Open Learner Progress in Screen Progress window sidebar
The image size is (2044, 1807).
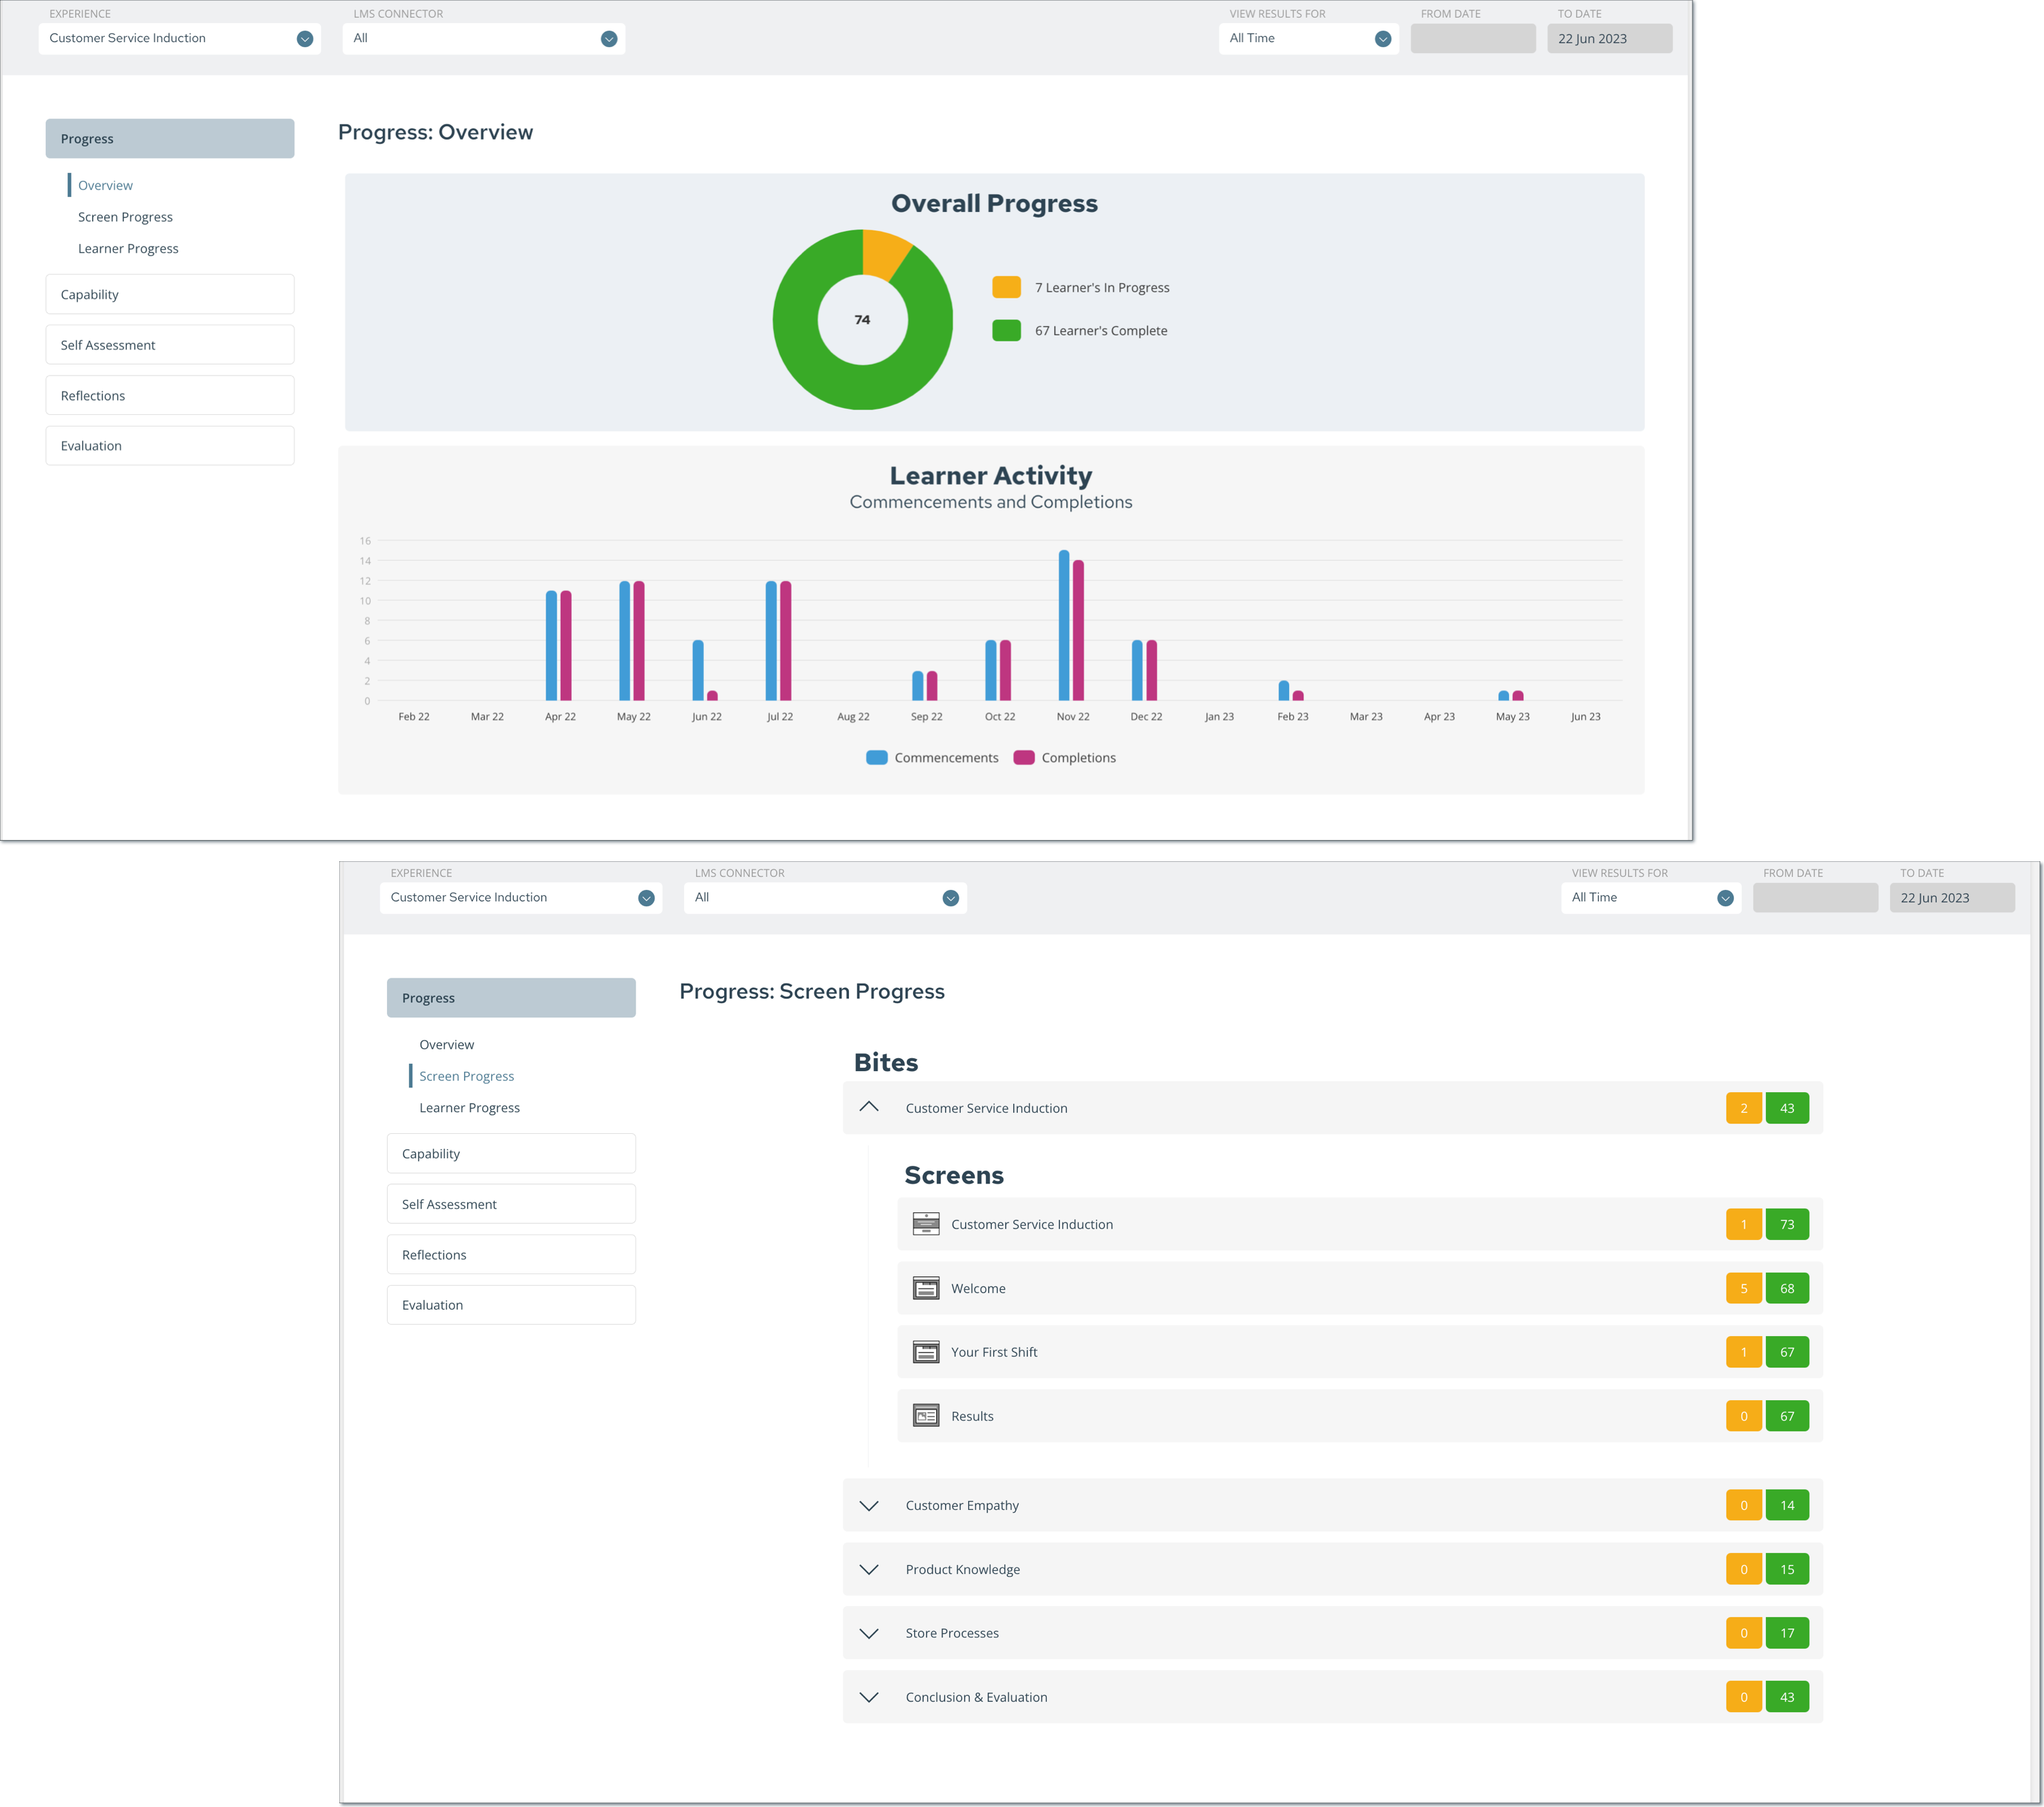470,1108
